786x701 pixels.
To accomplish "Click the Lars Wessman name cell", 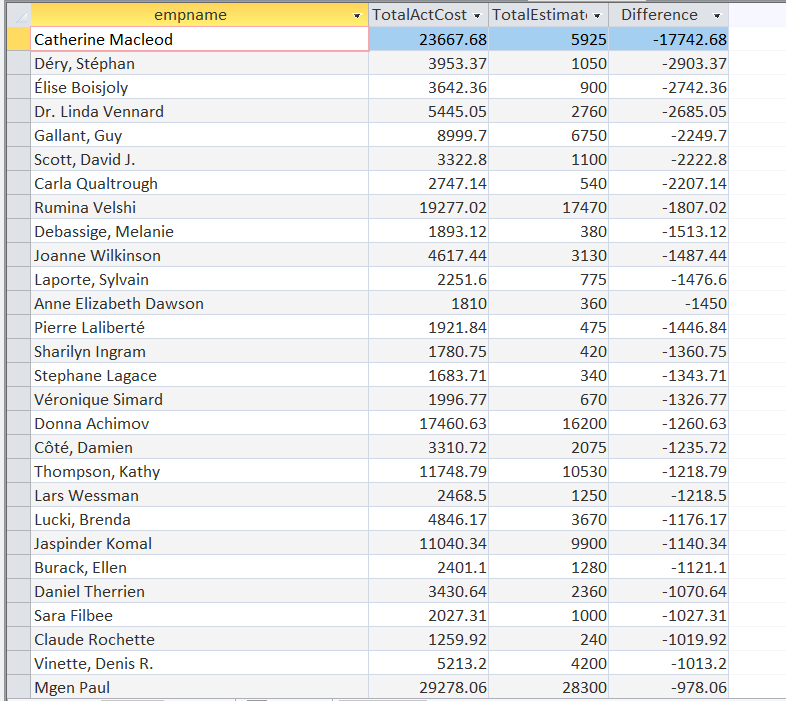I will click(x=200, y=495).
